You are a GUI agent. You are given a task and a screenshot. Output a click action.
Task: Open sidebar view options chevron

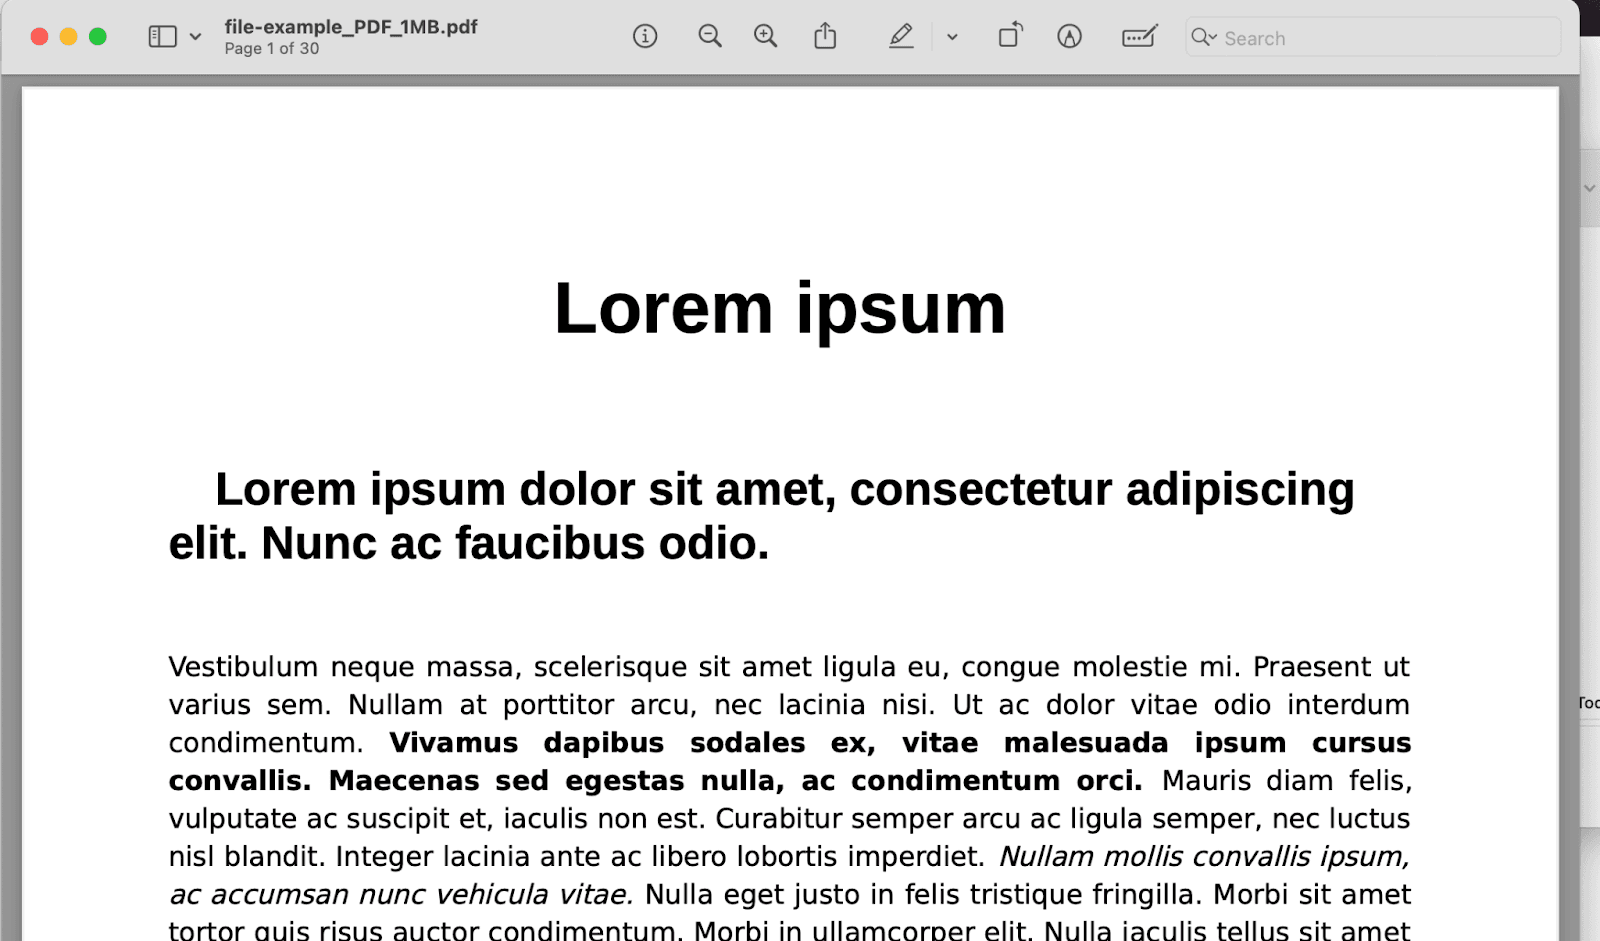[x=196, y=37]
